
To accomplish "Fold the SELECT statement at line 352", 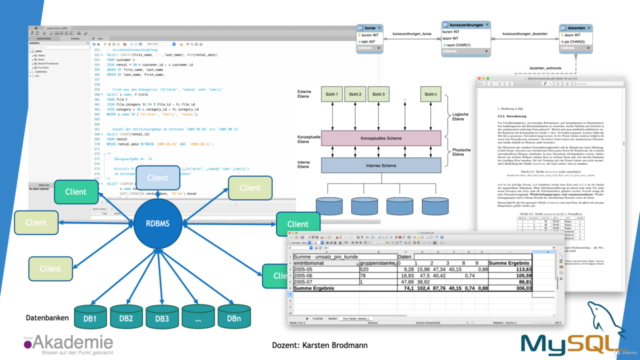I will coord(102,55).
